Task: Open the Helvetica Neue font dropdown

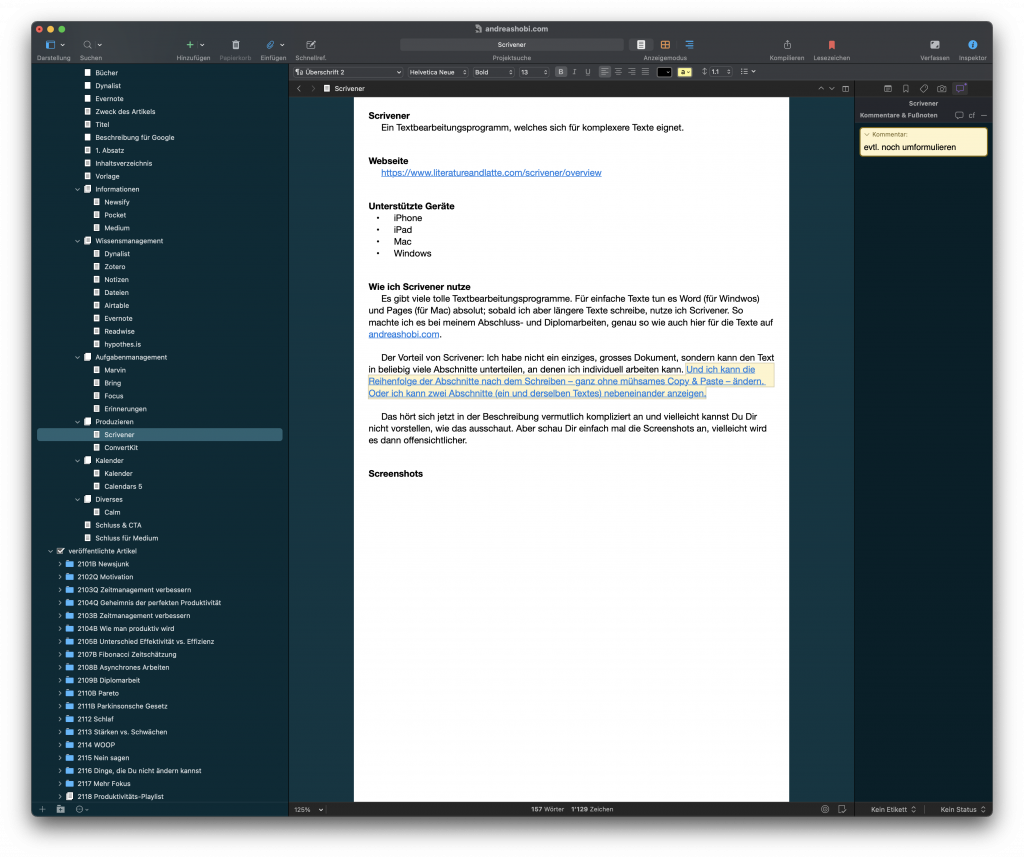Action: coord(438,72)
